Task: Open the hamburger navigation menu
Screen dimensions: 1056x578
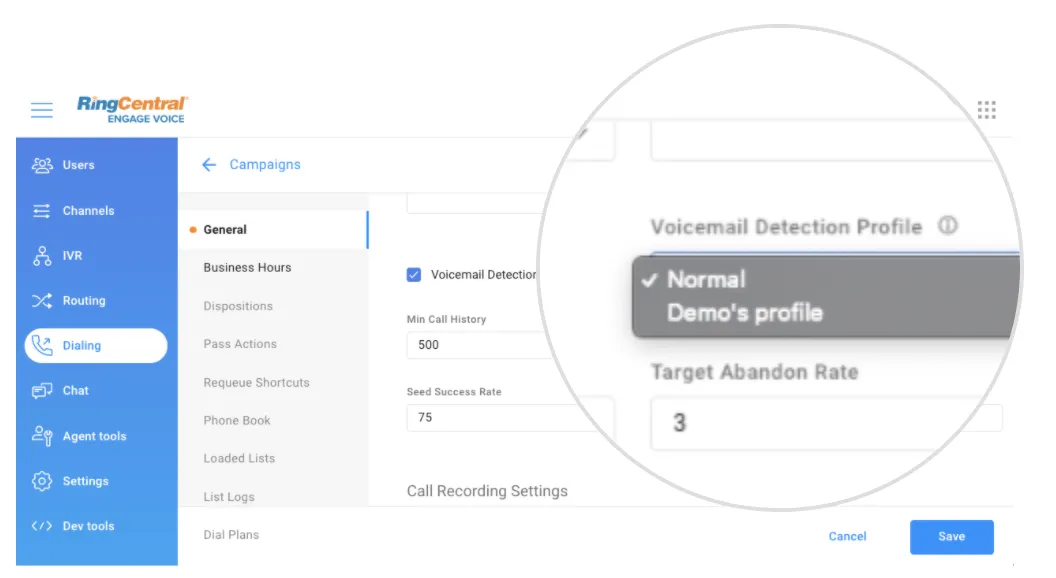Action: click(x=41, y=110)
